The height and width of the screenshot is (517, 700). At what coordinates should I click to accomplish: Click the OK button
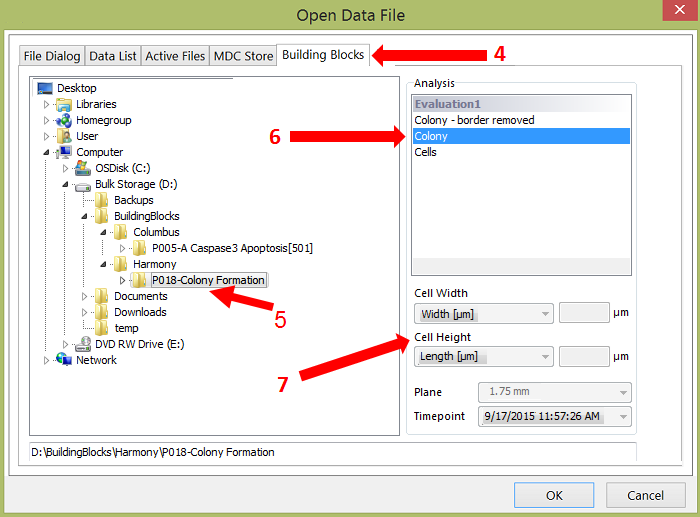(x=554, y=495)
